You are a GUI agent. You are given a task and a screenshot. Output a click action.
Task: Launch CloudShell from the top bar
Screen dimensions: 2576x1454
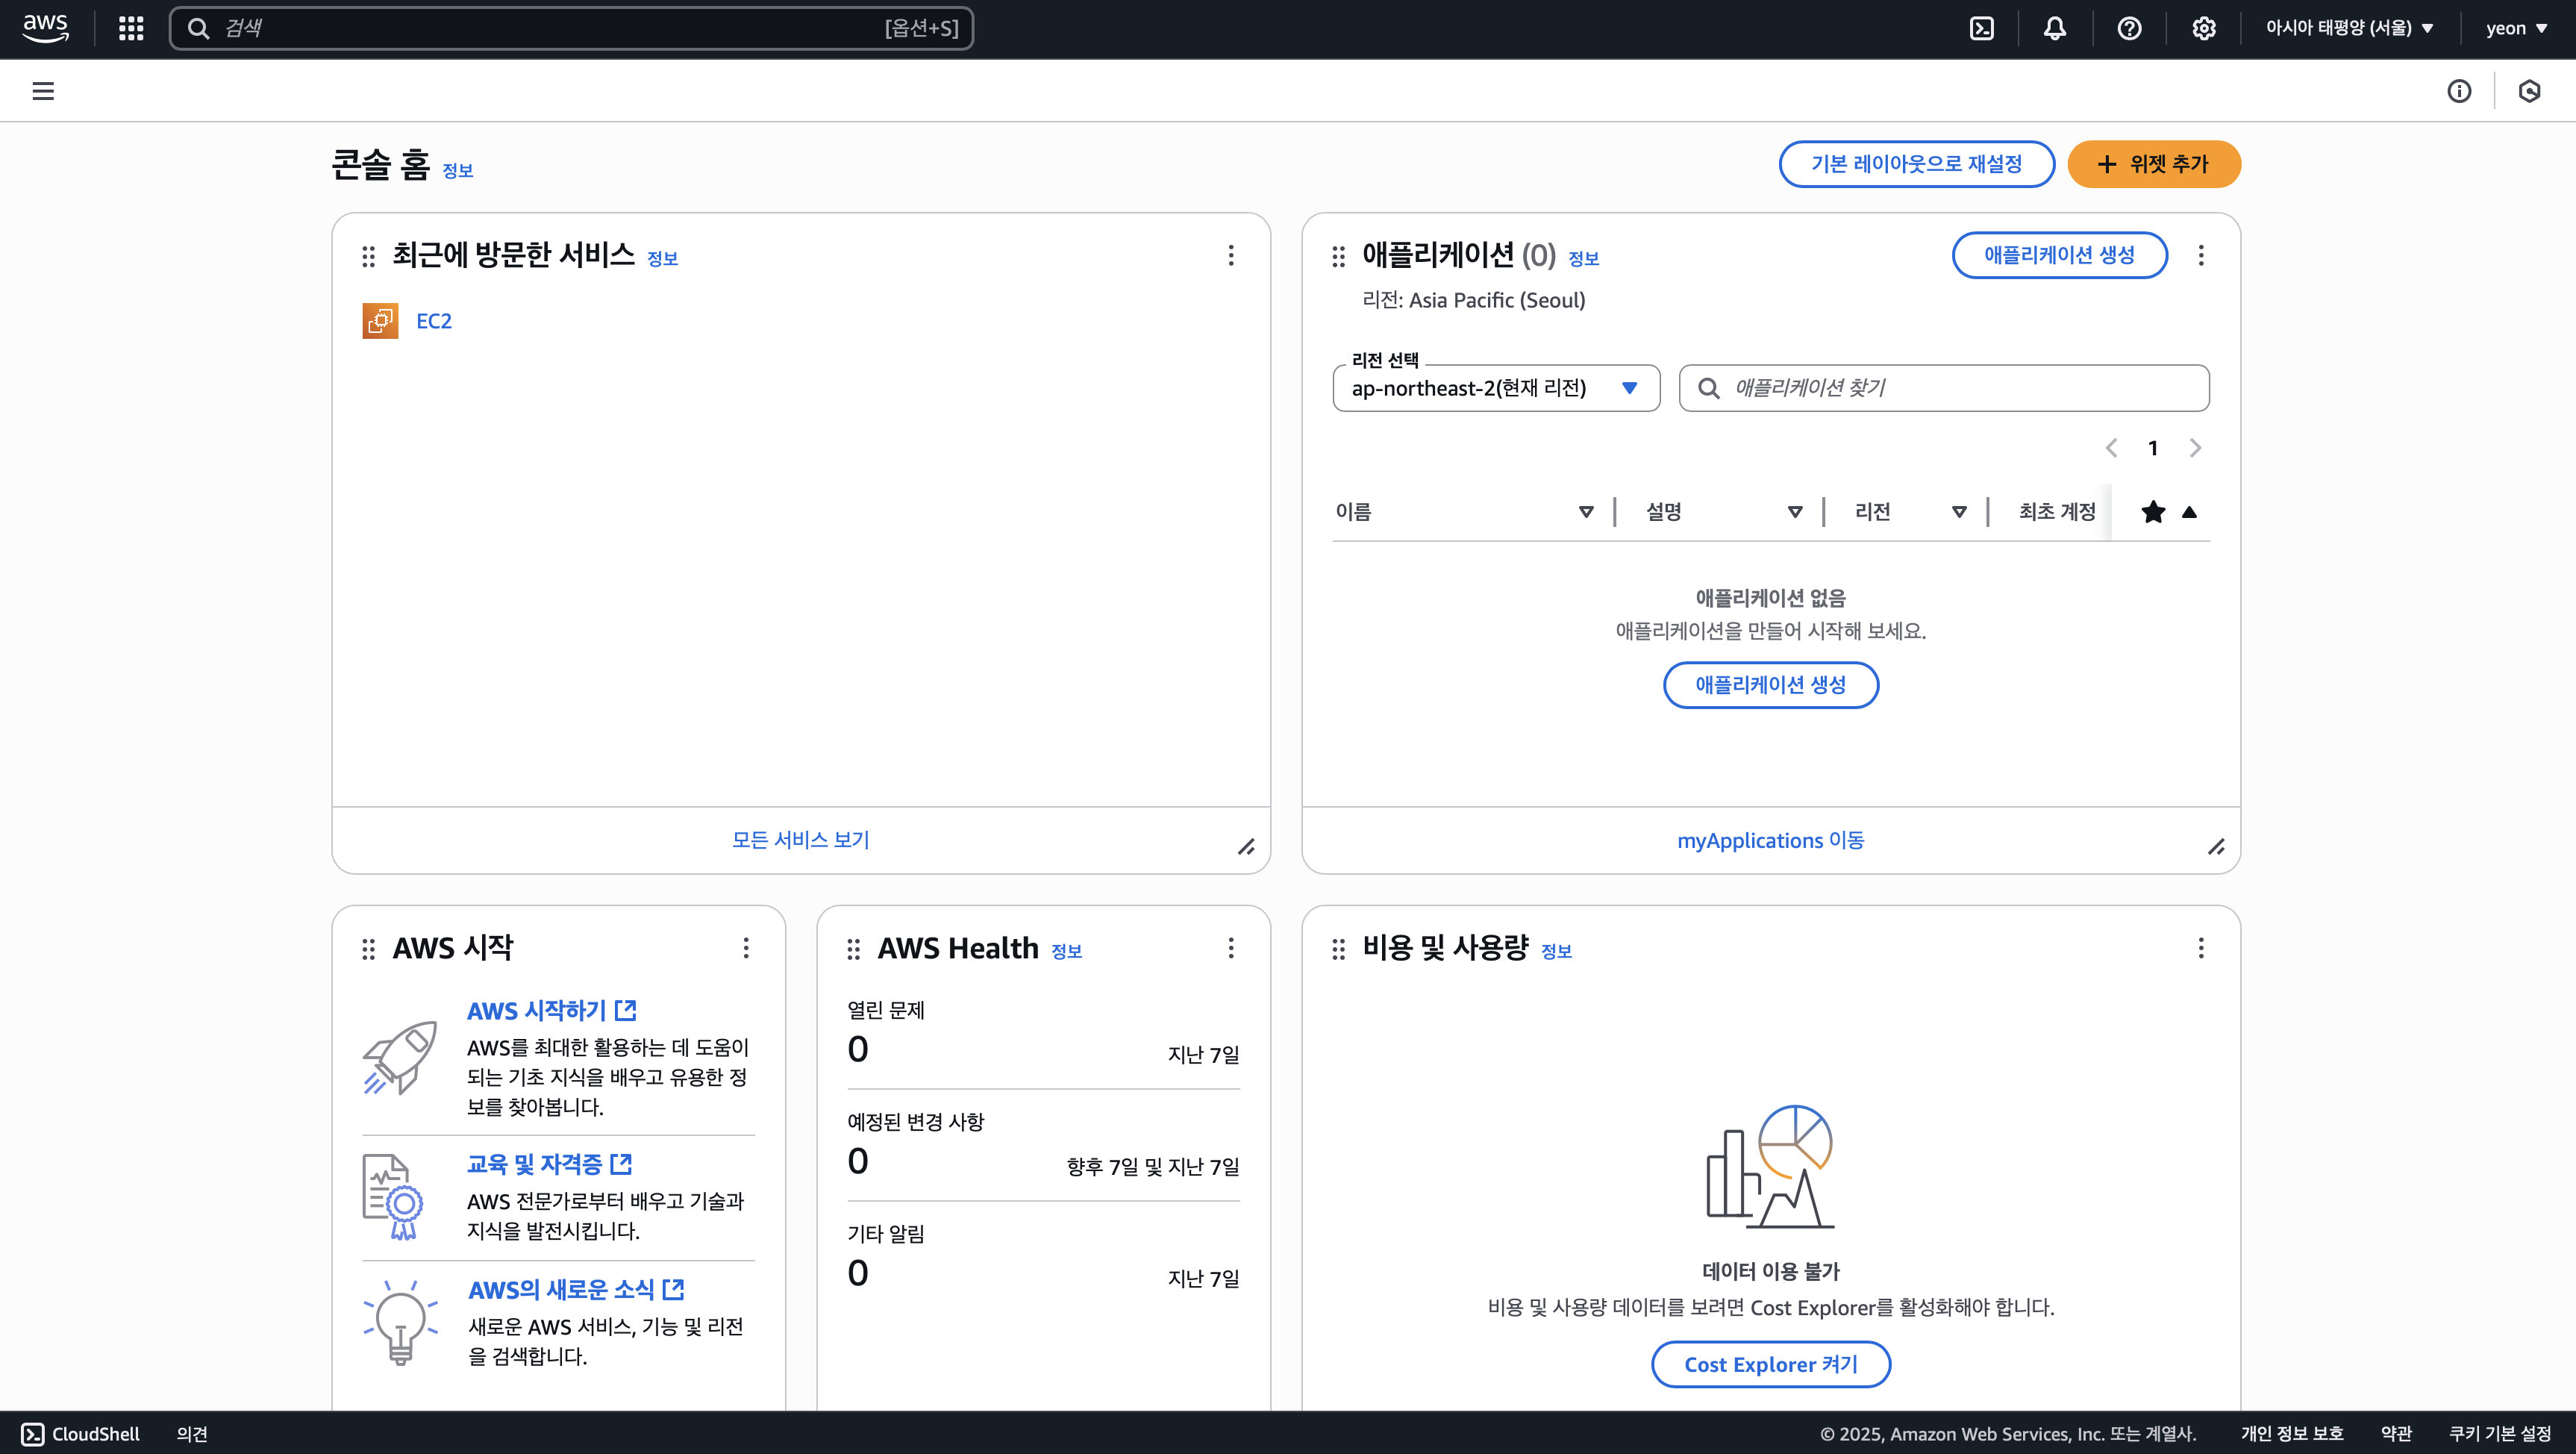coord(1981,28)
